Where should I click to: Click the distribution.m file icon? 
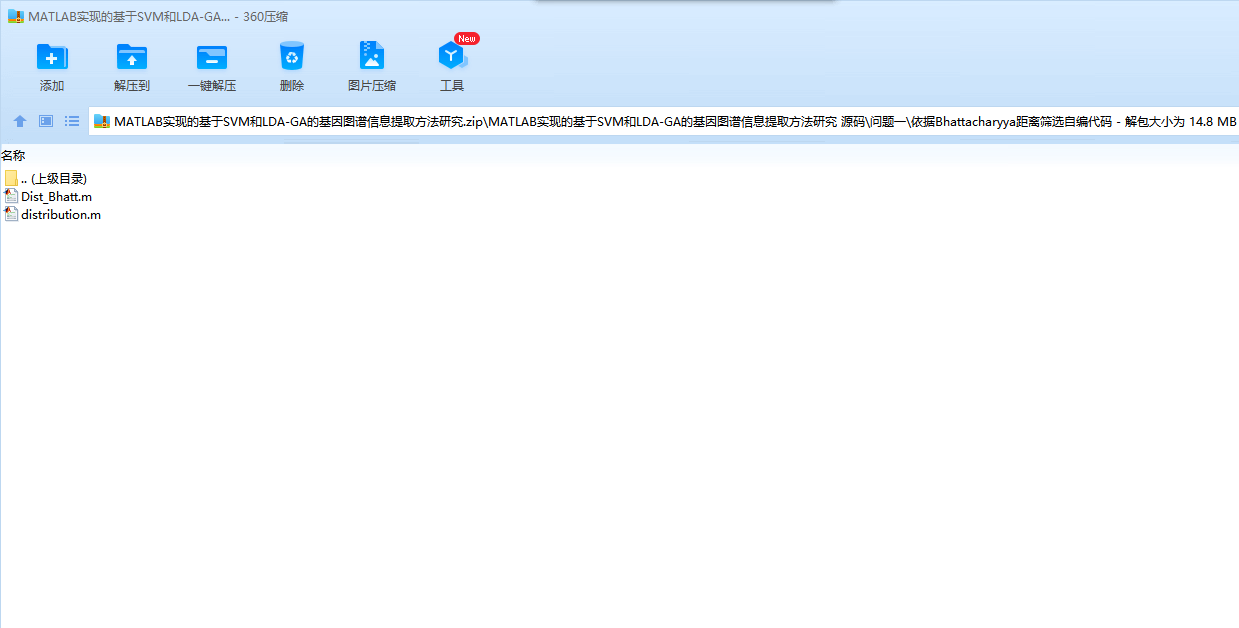(x=11, y=214)
